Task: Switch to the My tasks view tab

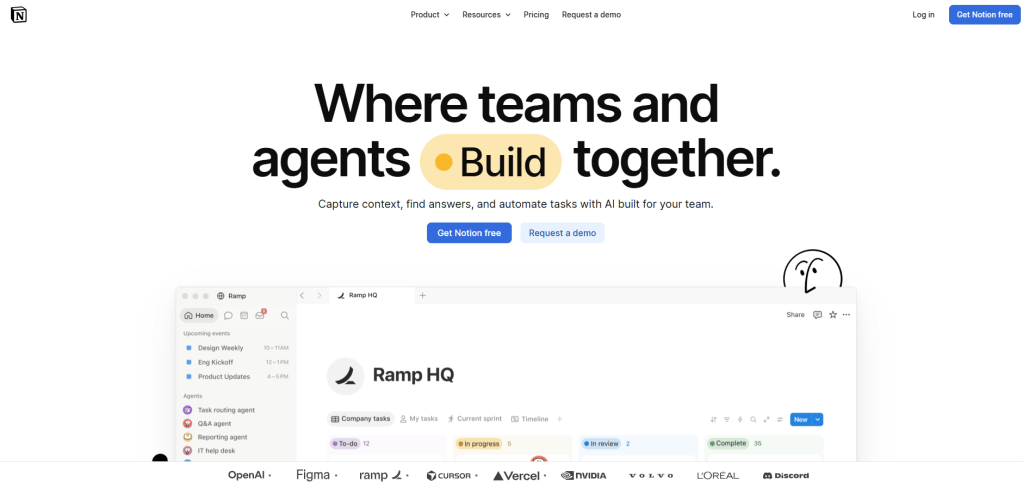Action: point(419,419)
